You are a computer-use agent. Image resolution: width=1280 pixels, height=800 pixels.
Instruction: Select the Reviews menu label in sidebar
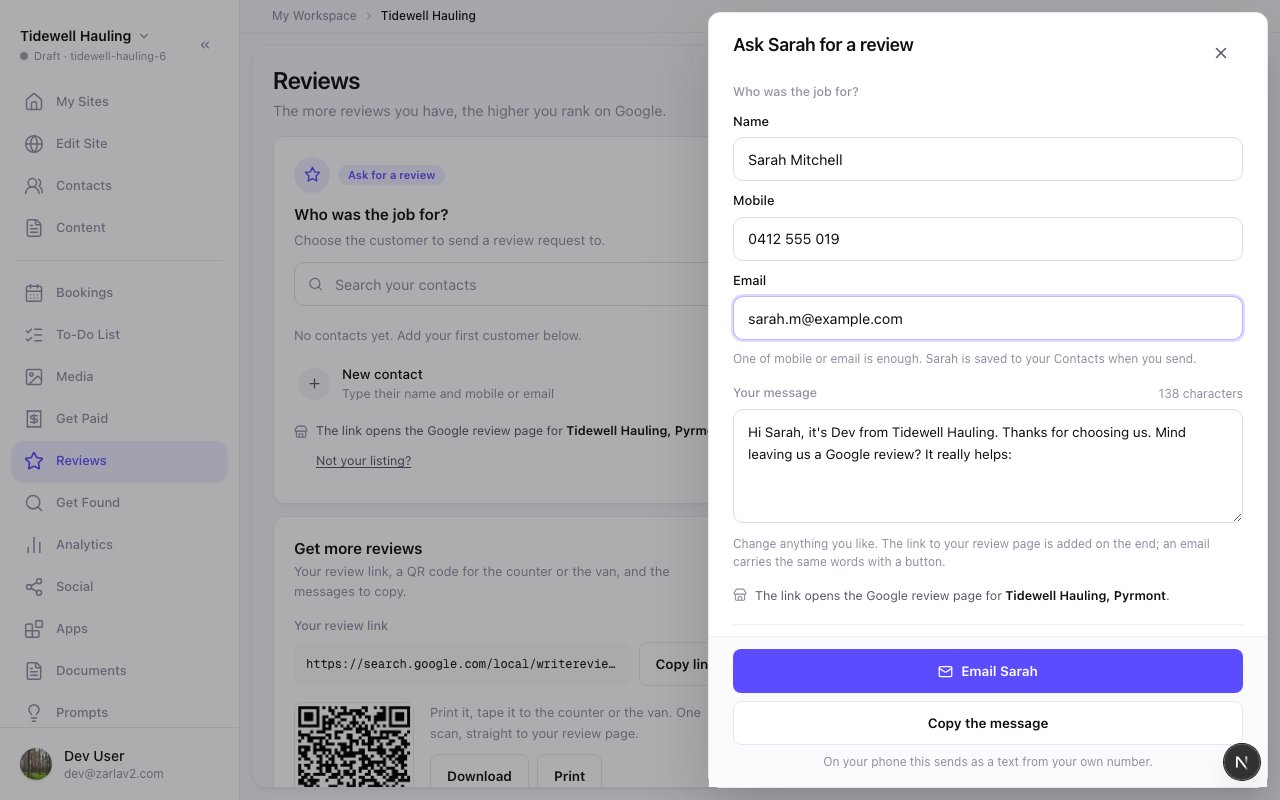81,461
